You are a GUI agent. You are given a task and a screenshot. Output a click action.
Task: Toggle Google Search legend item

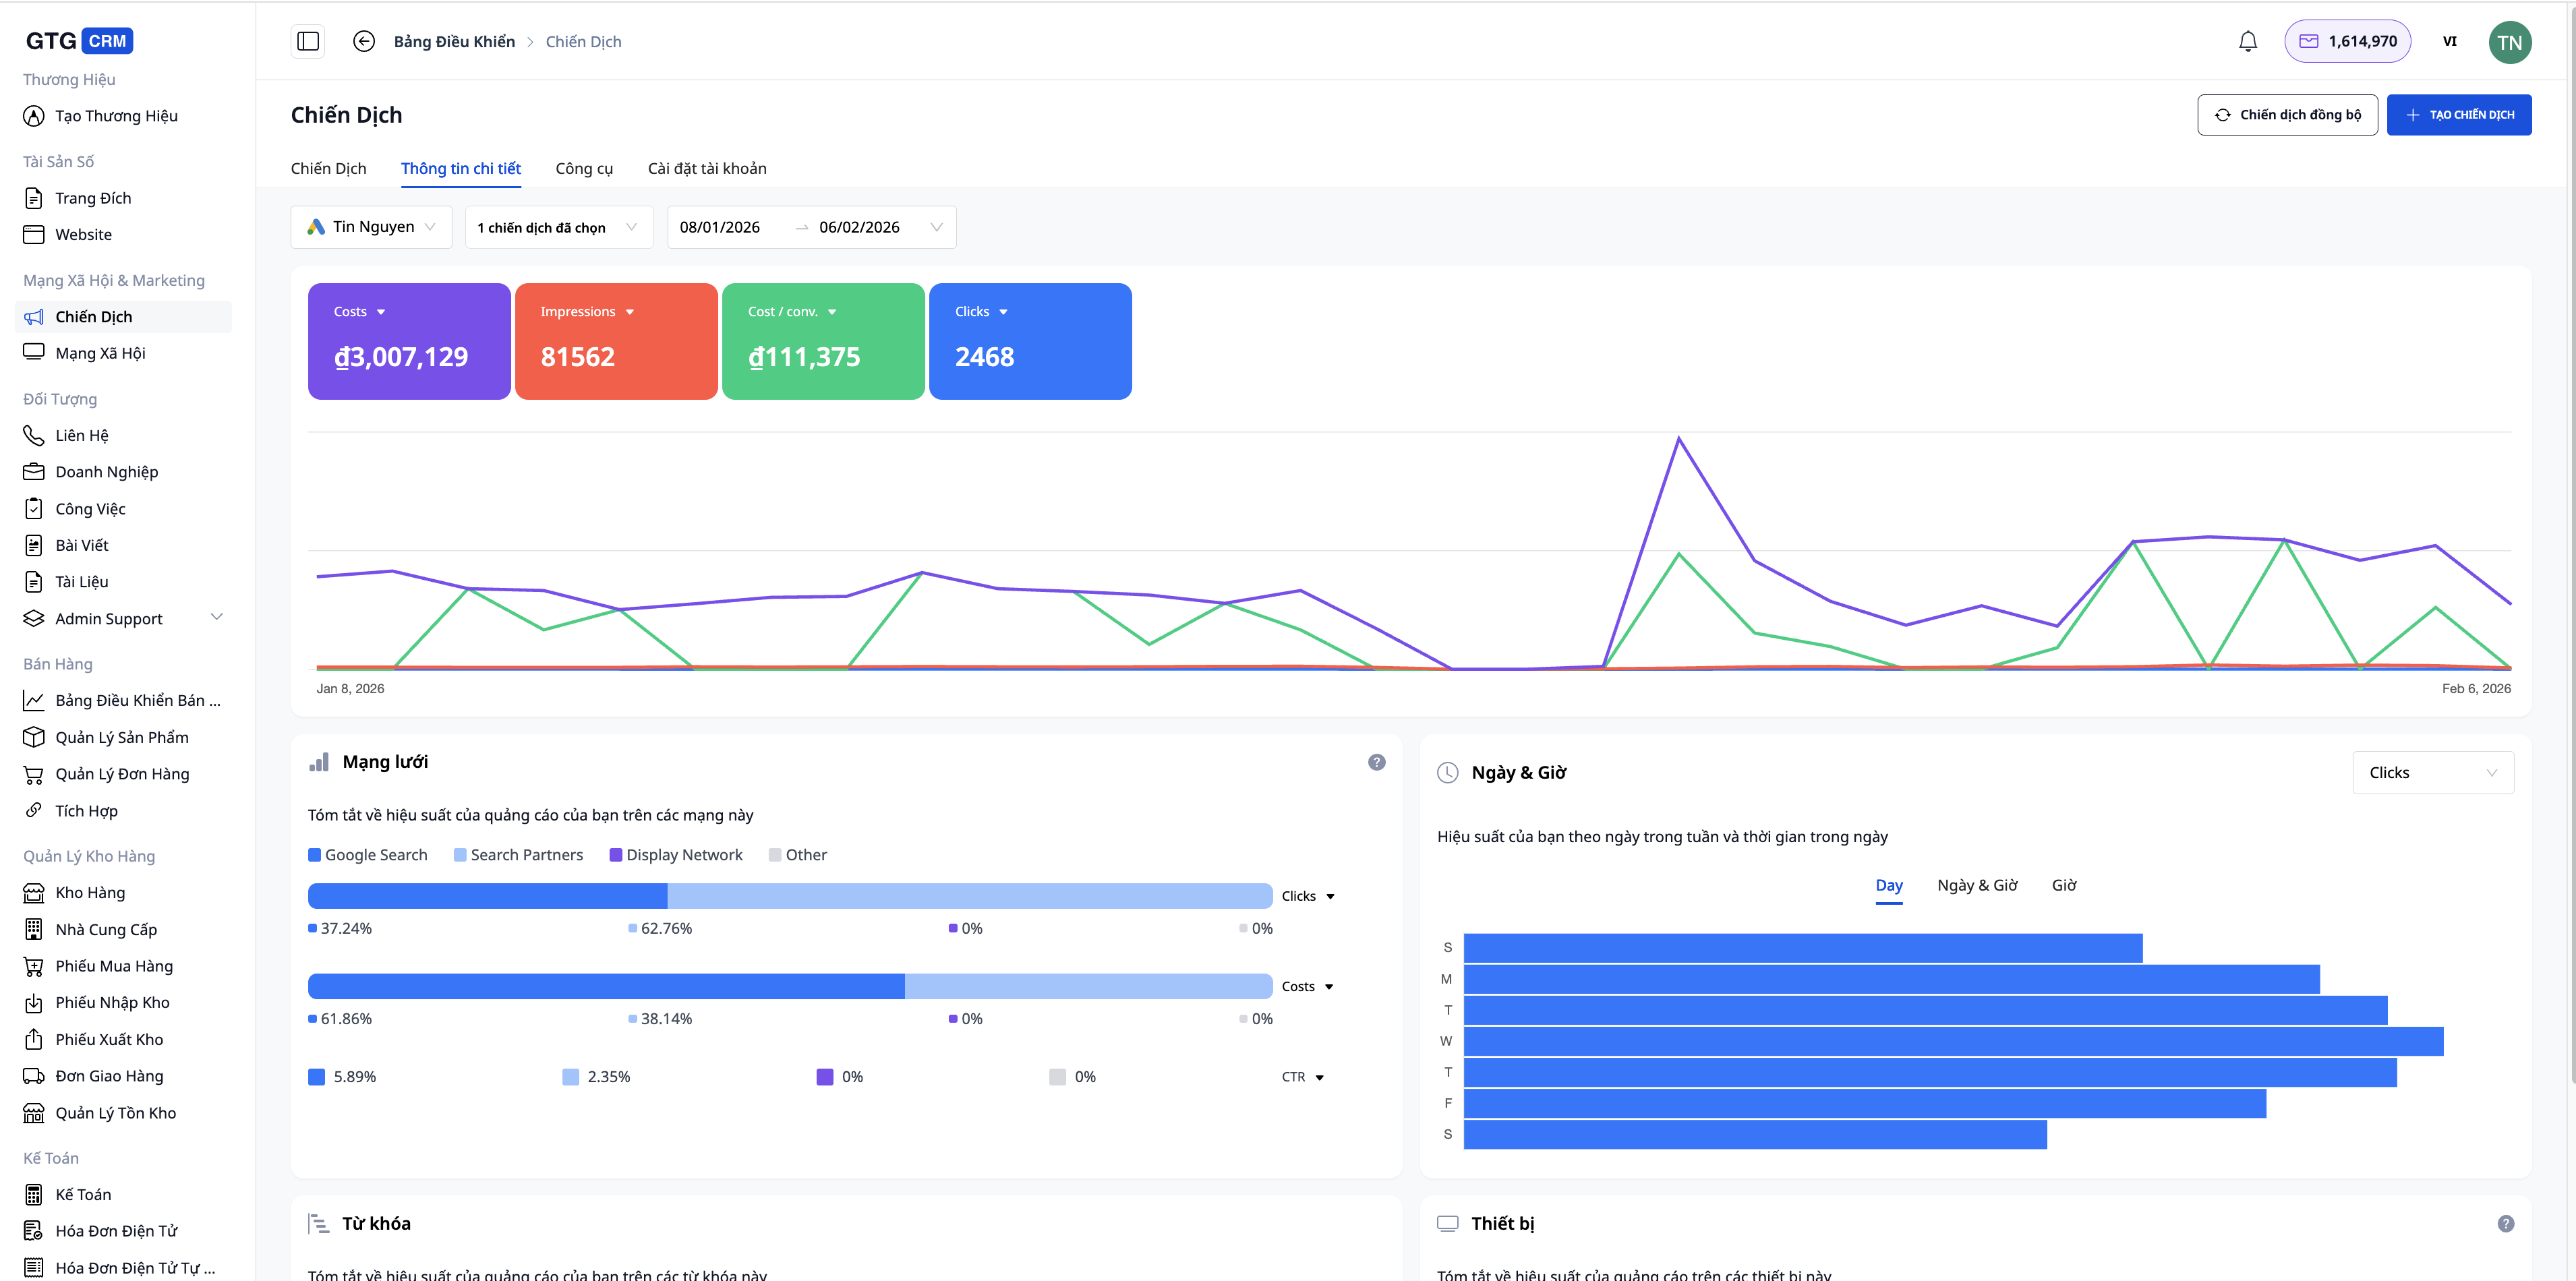368,855
